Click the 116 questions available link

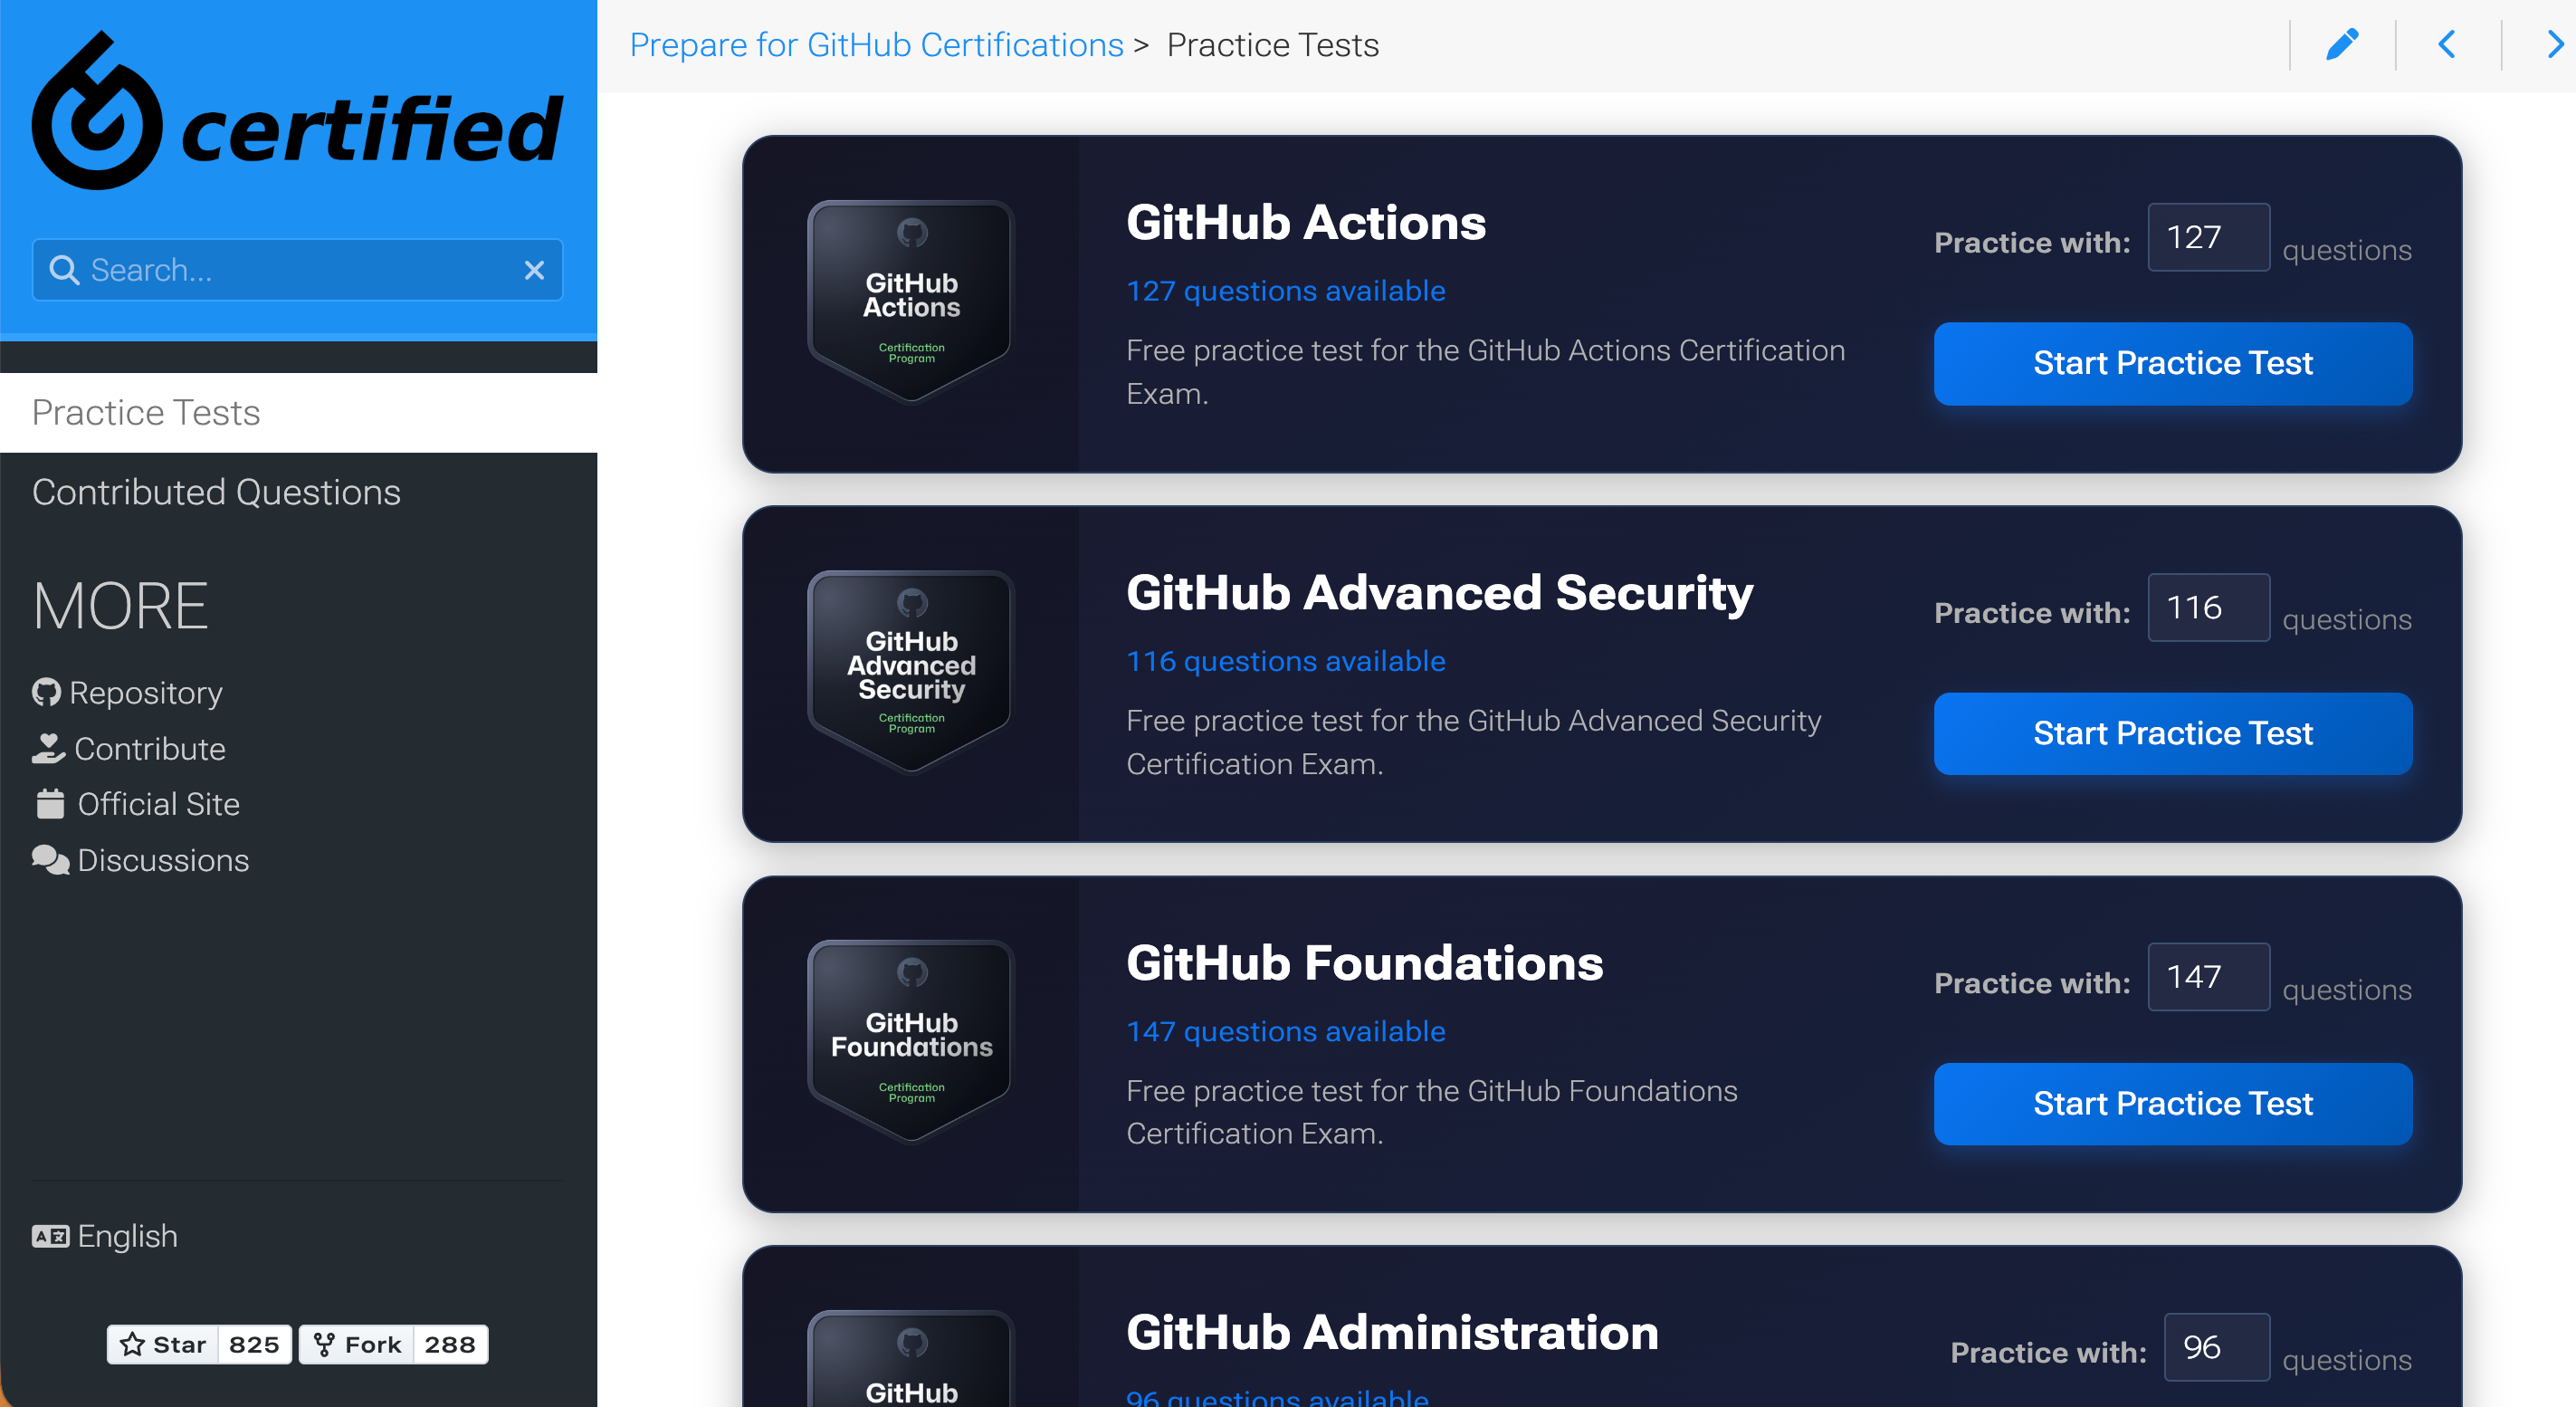(x=1285, y=661)
